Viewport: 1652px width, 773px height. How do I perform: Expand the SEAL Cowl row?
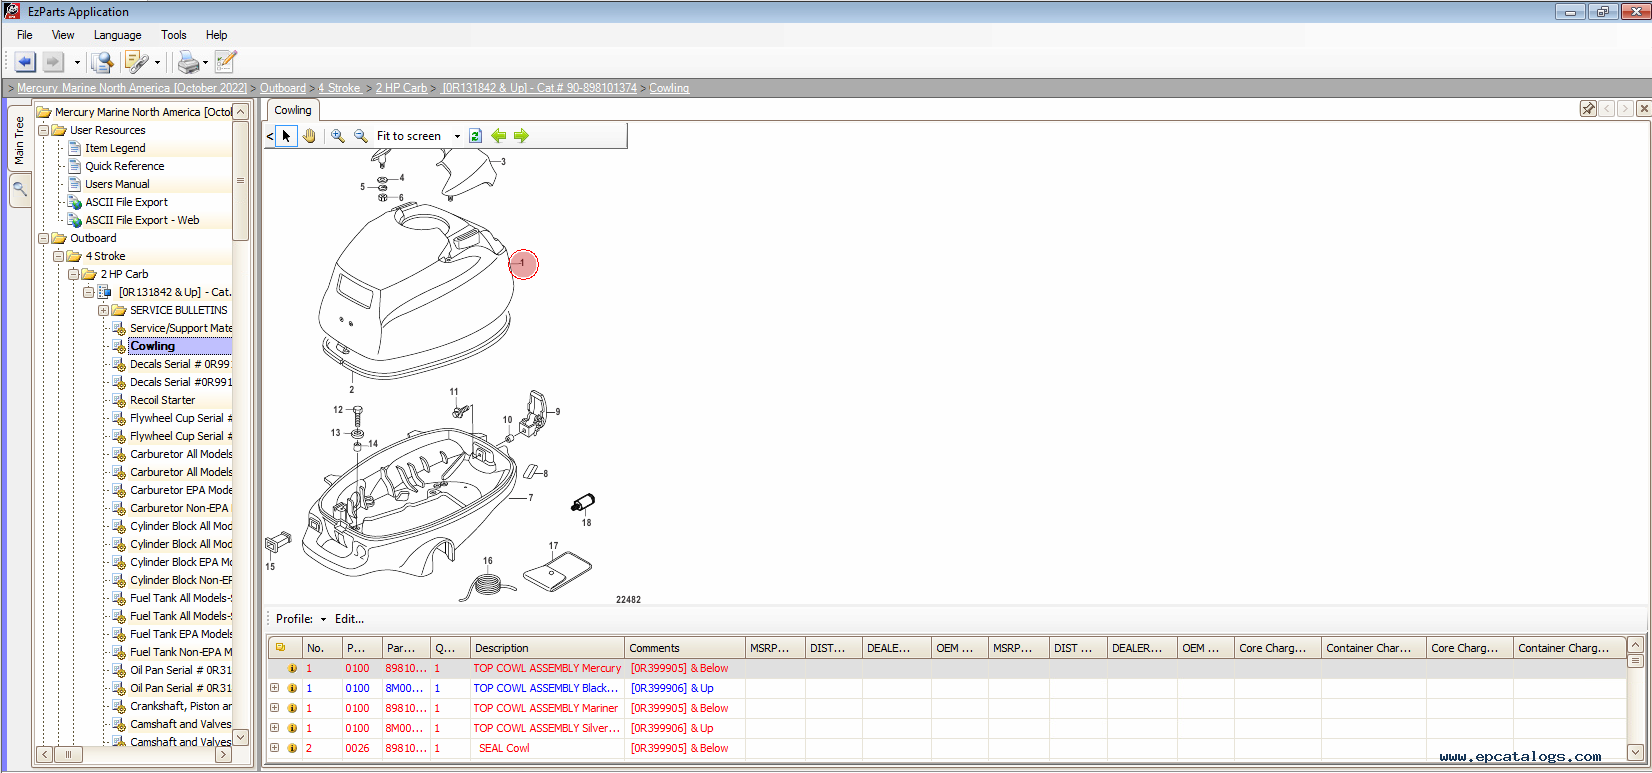[275, 748]
